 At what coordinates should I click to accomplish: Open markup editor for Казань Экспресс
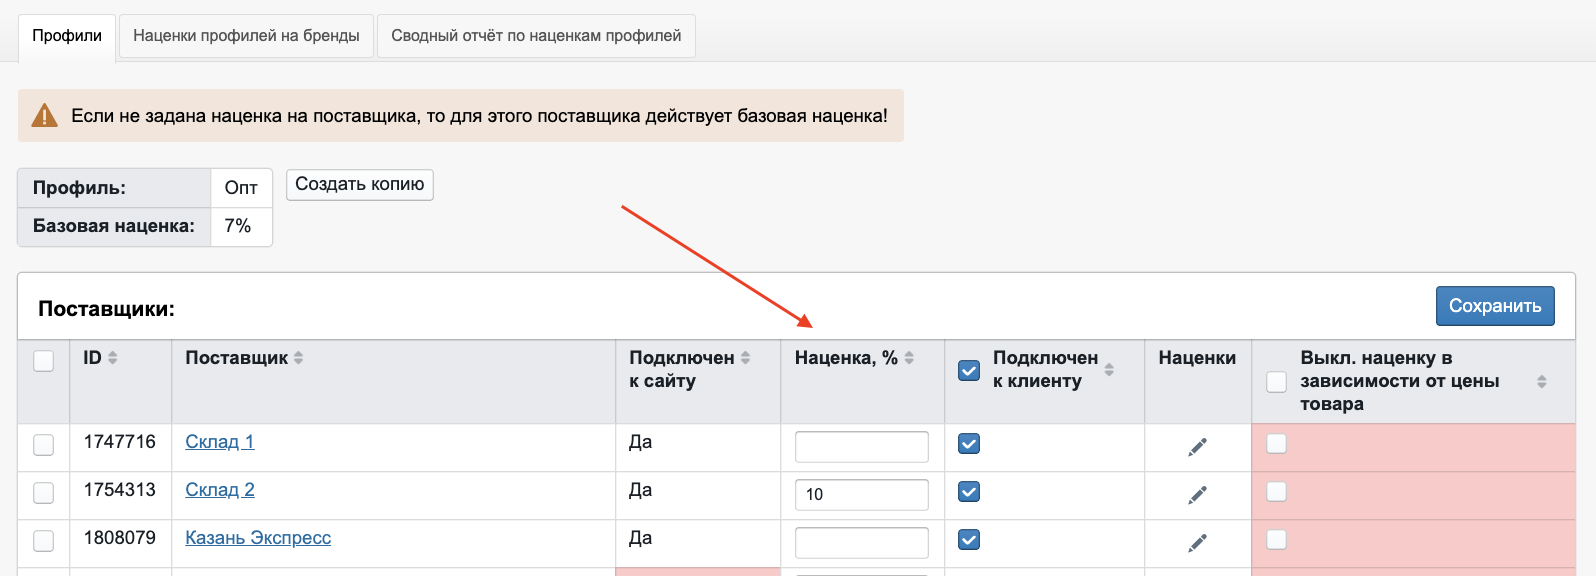coord(1197,543)
